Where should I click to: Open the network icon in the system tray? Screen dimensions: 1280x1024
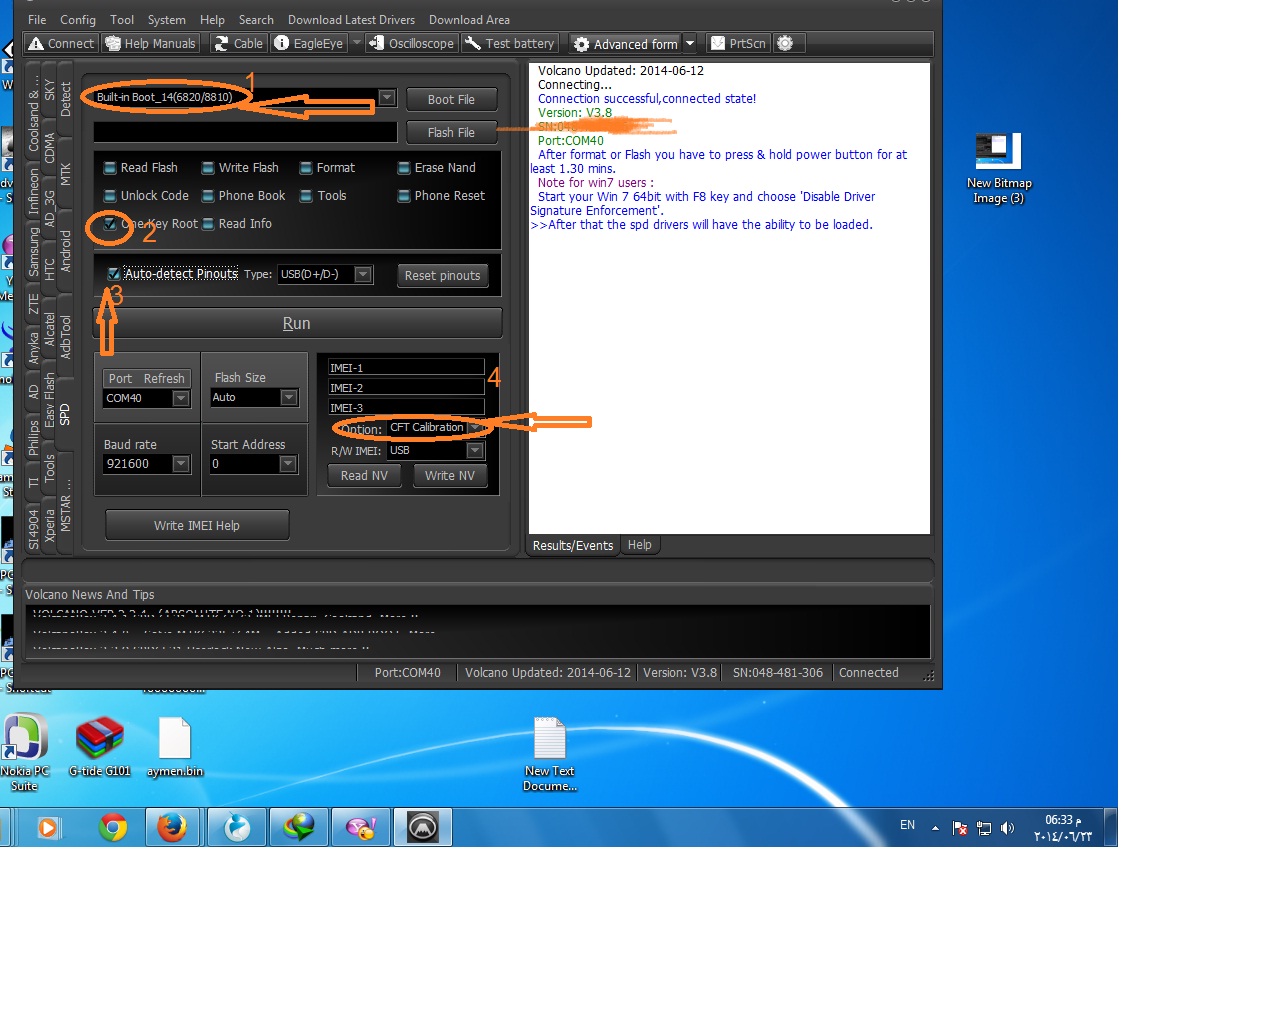point(984,828)
